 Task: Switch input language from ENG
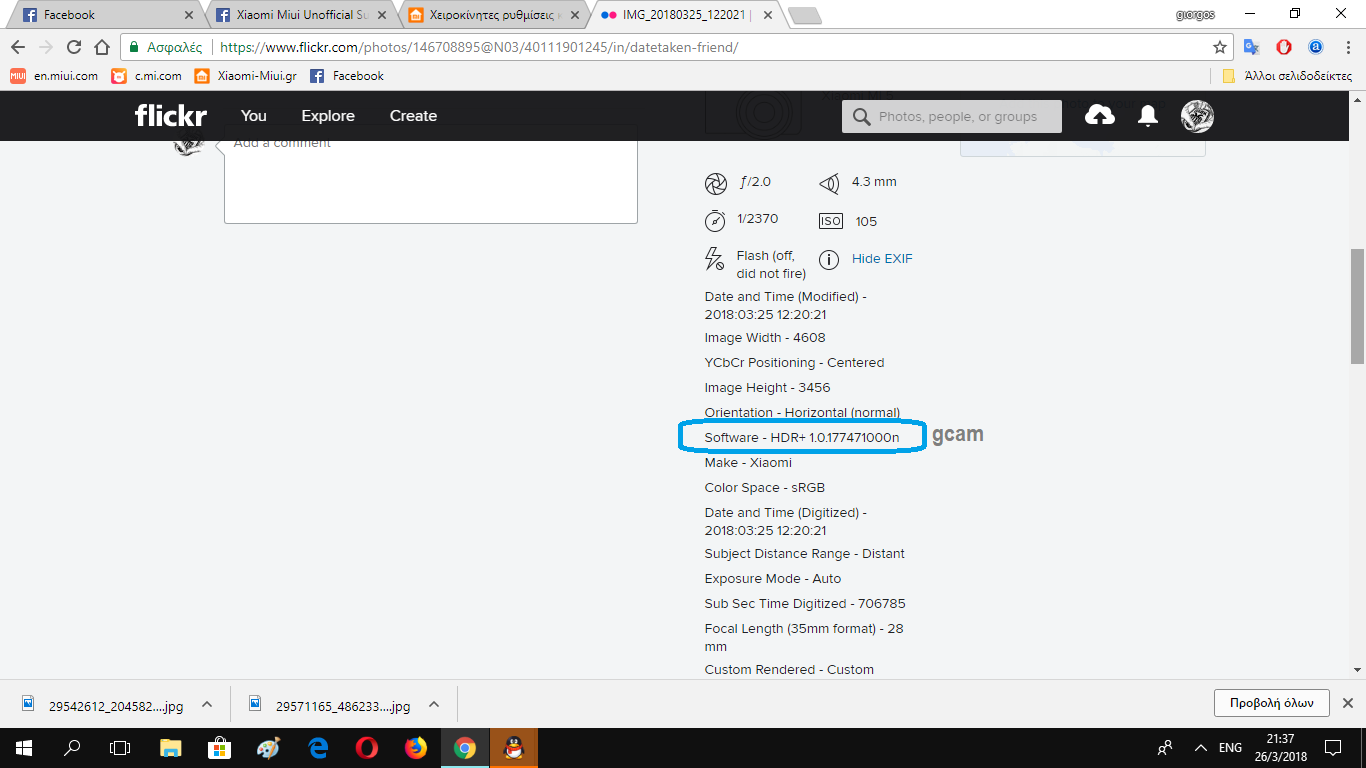(x=1231, y=748)
